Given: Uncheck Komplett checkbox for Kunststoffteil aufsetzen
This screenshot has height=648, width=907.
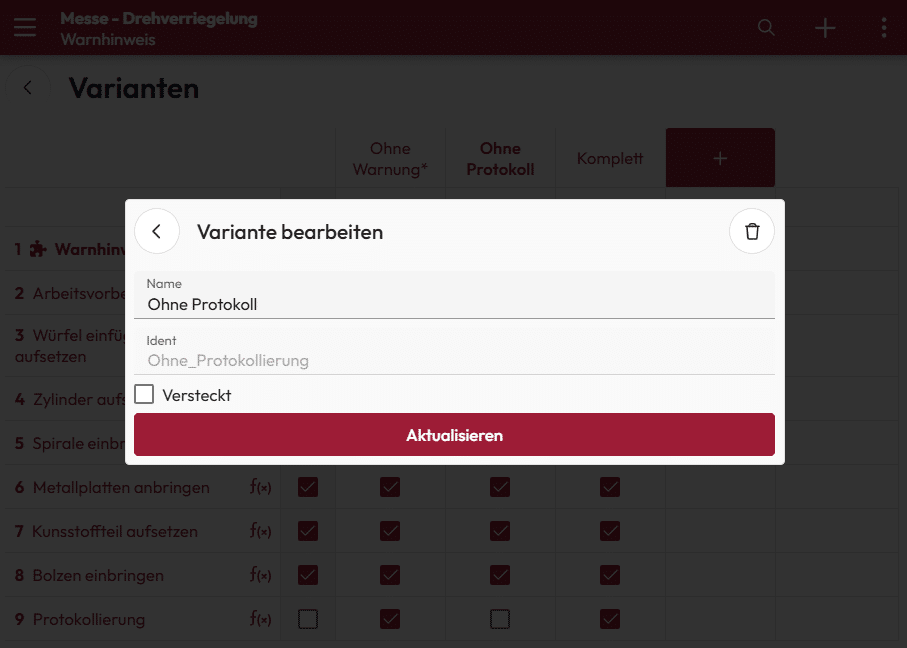Looking at the screenshot, I should click(610, 531).
